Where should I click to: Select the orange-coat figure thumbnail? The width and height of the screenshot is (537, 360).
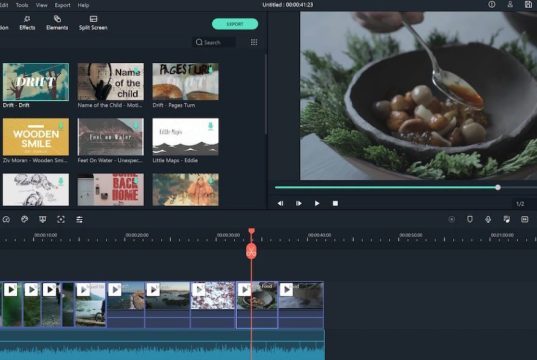tap(185, 189)
